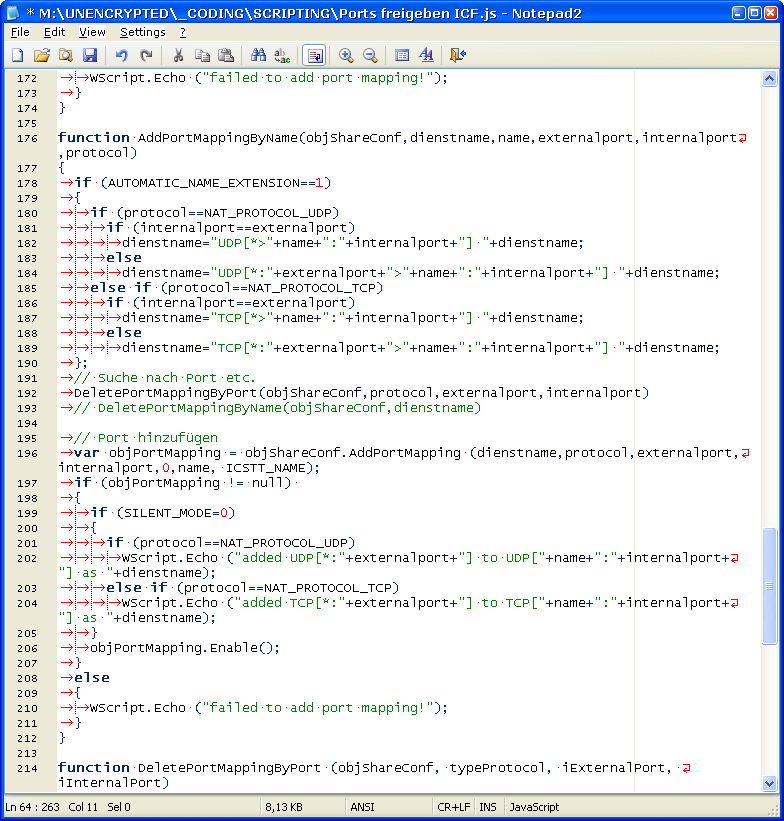The image size is (784, 821).
Task: Open Customize Schemes font icon
Action: coord(426,55)
